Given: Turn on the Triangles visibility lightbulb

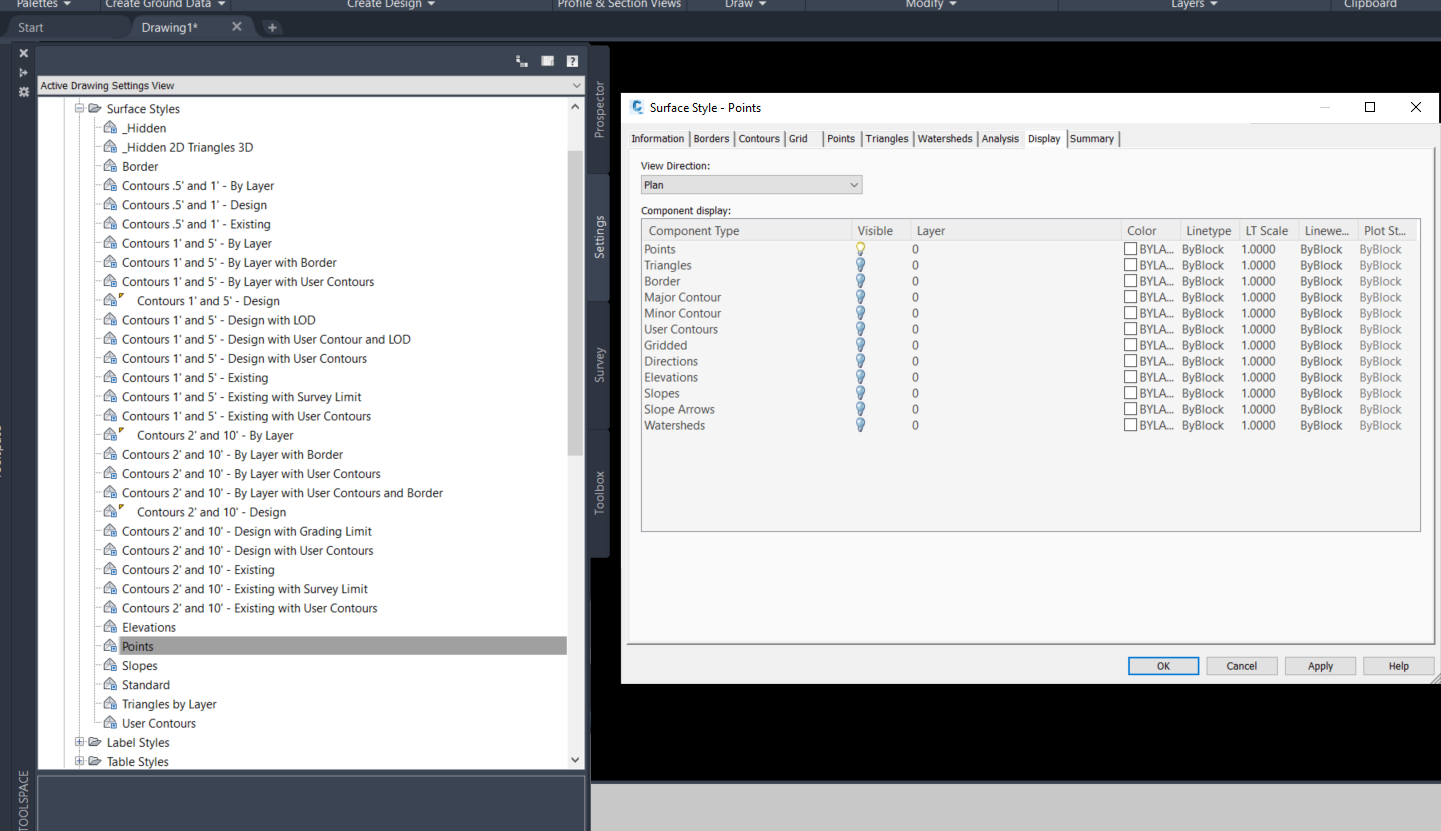Looking at the screenshot, I should click(x=860, y=264).
